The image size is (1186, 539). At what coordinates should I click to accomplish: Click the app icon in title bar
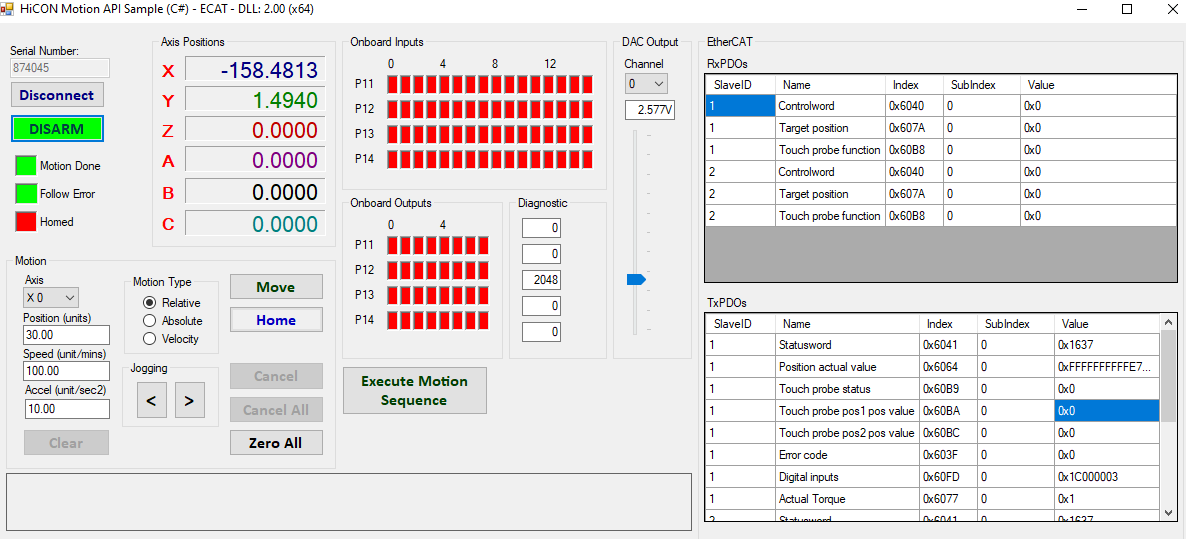tap(9, 9)
